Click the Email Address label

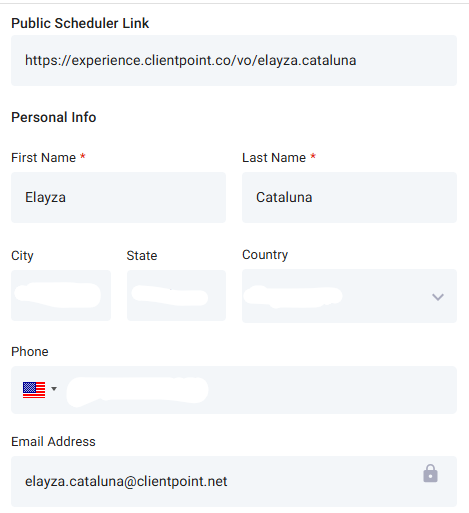point(53,442)
